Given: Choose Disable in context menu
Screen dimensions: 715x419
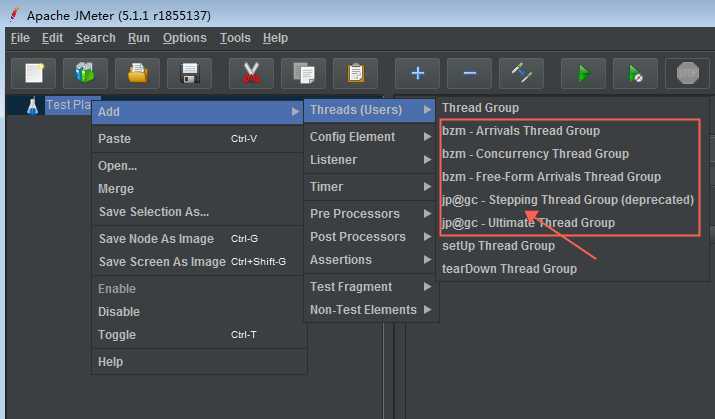Looking at the screenshot, I should (x=198, y=311).
